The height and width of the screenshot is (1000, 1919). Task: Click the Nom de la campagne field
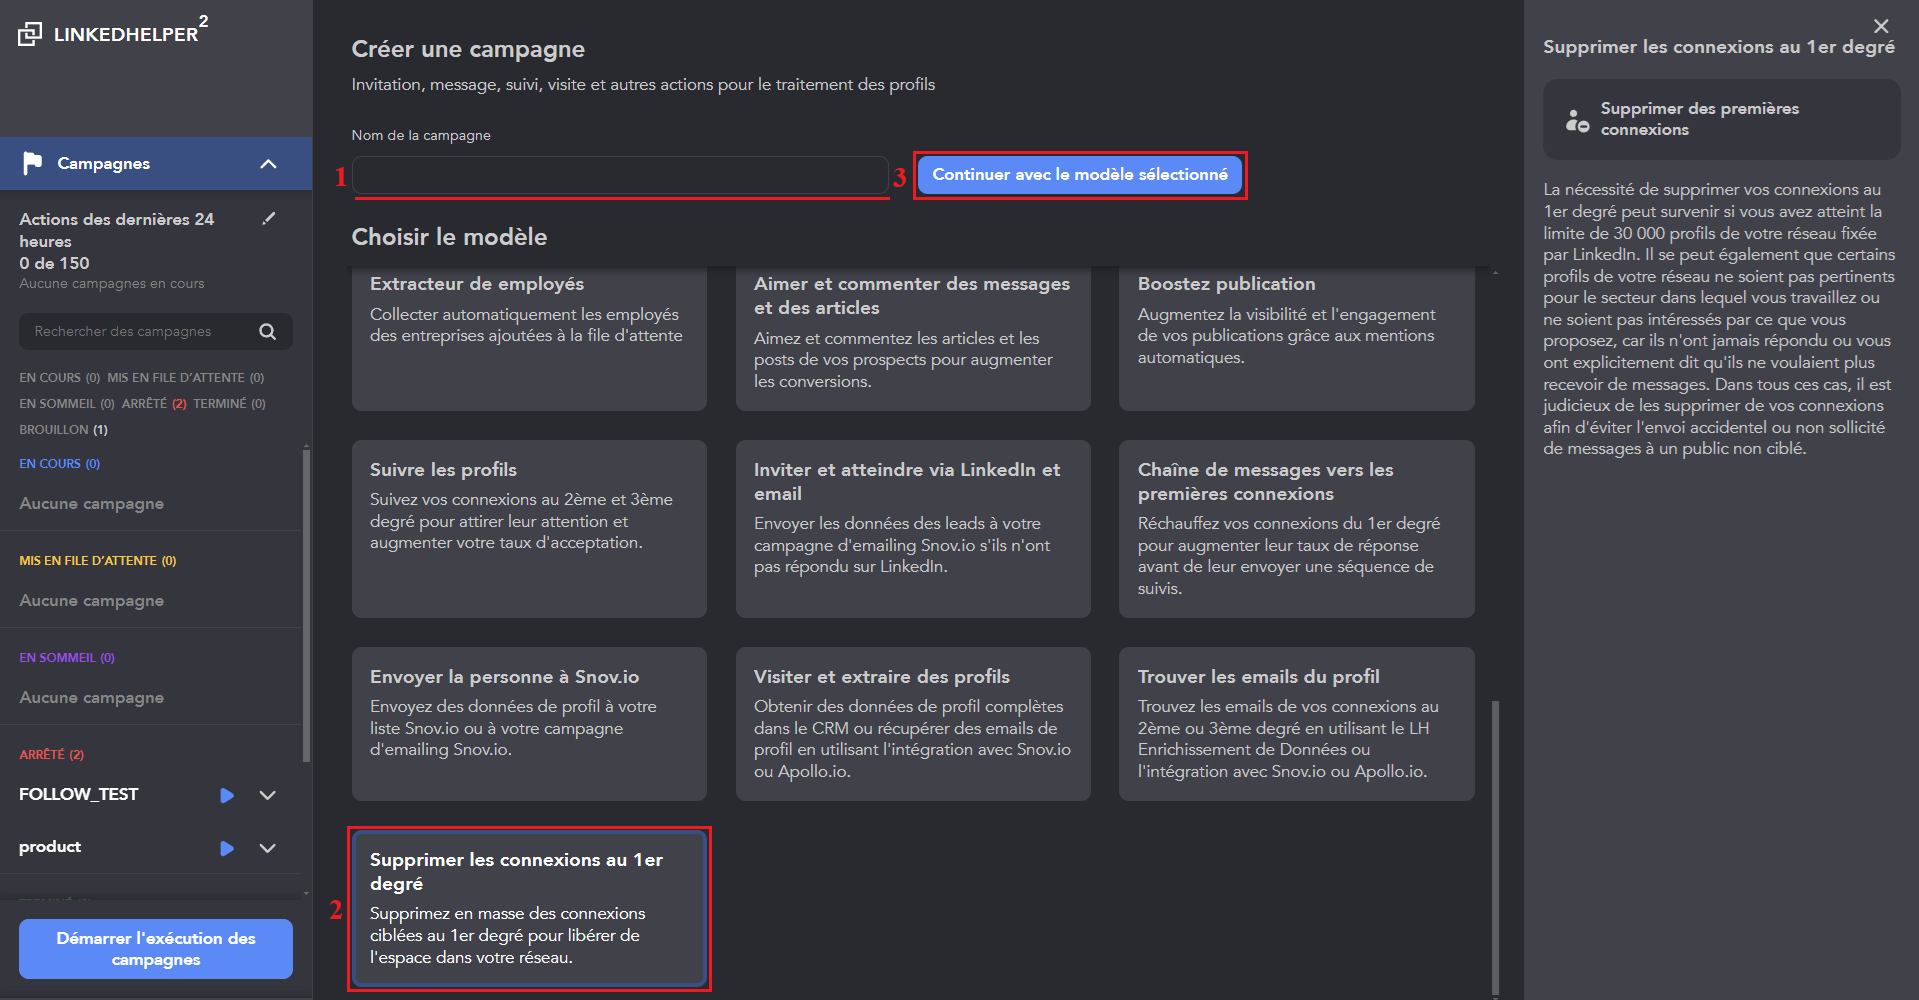619,175
